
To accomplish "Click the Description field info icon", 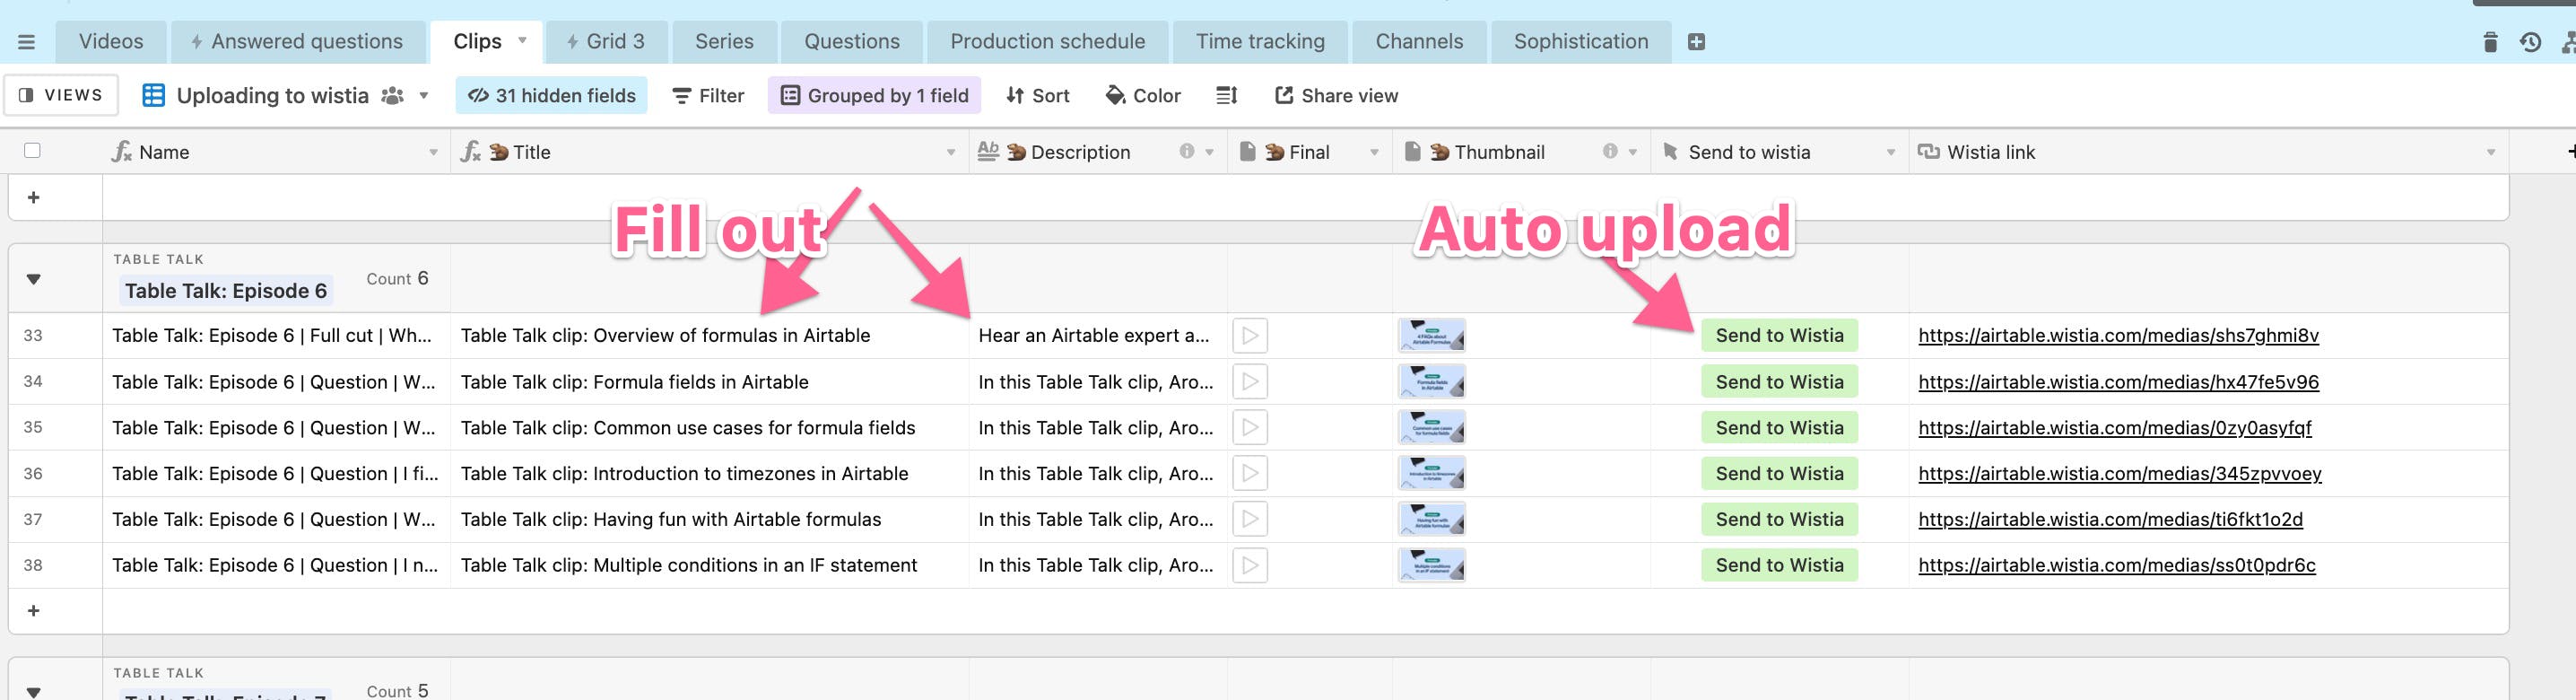I will tap(1186, 151).
